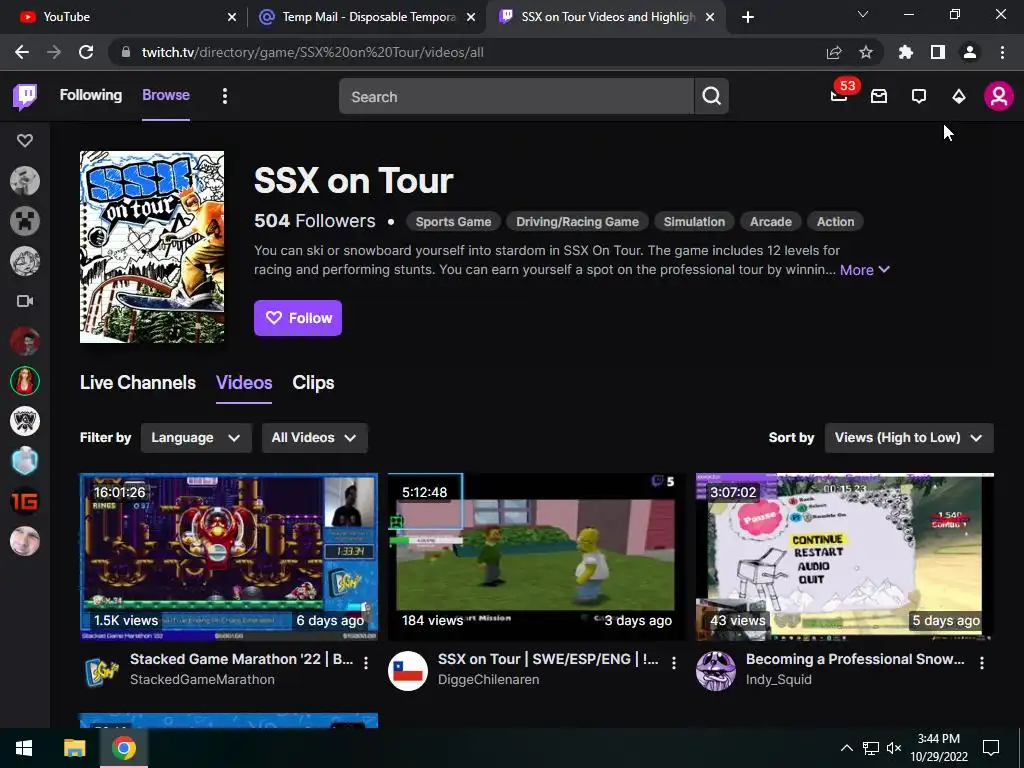Viewport: 1024px width, 768px height.
Task: Click the Arcade tag
Action: coord(771,222)
